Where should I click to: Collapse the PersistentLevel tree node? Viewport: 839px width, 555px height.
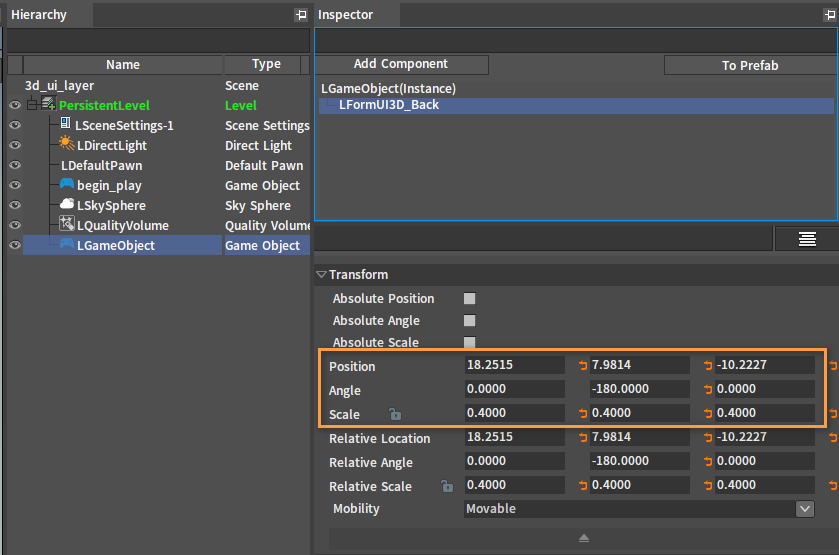click(x=32, y=104)
